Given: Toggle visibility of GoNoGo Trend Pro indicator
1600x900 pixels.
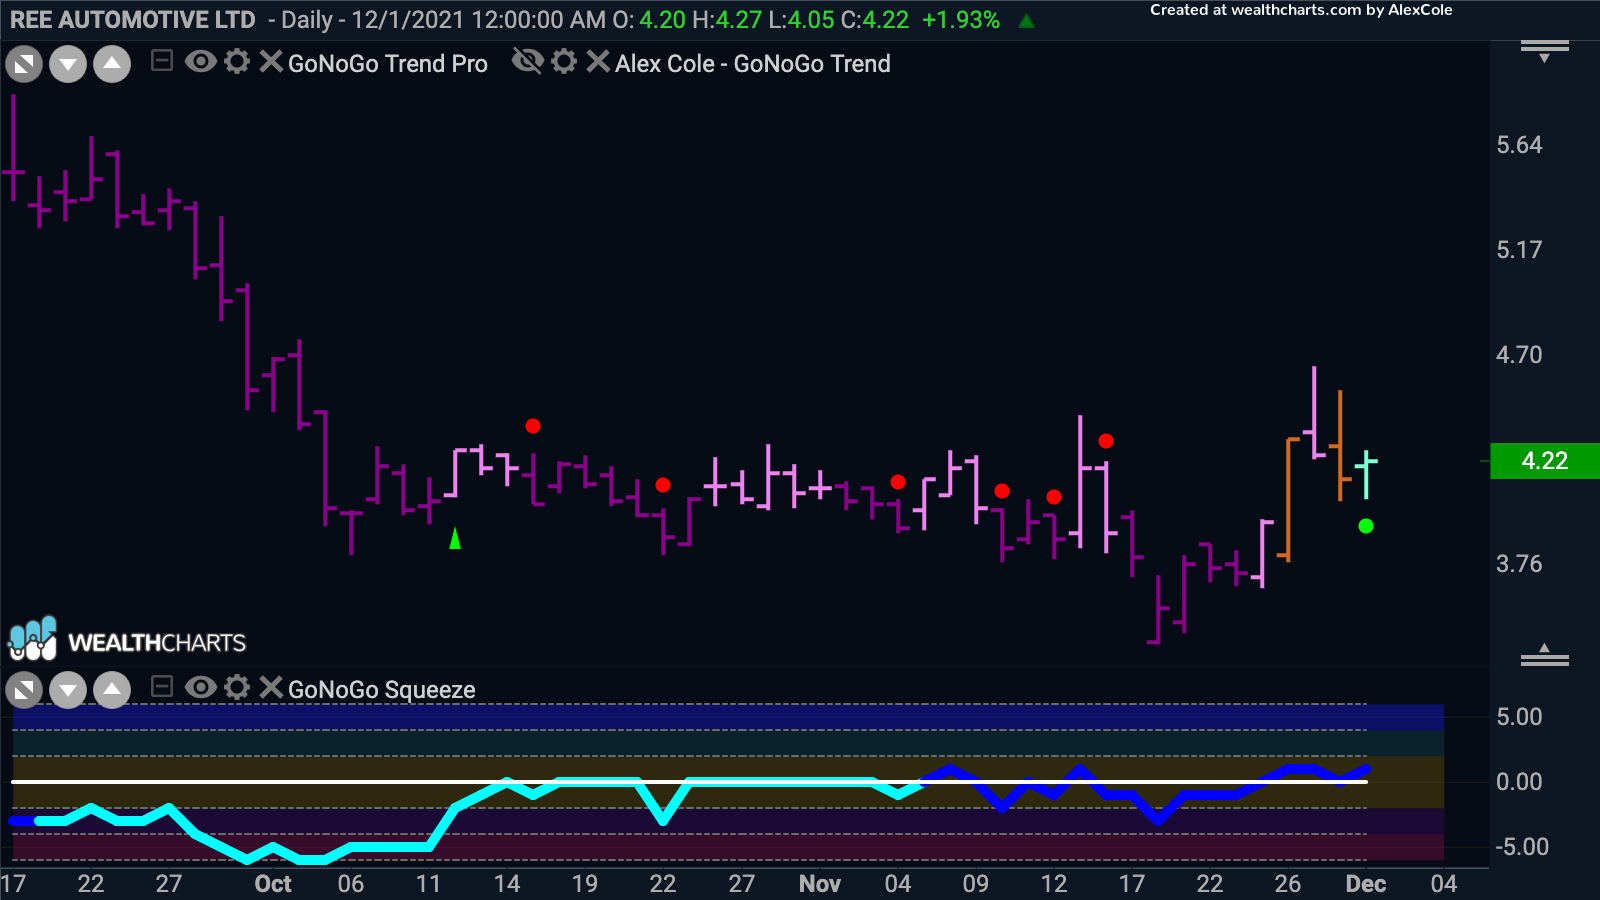Looking at the screenshot, I should coord(201,62).
